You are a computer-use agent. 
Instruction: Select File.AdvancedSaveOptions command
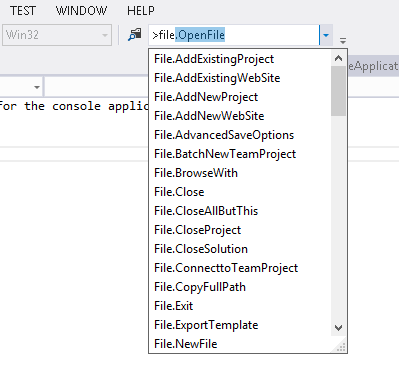point(240,135)
